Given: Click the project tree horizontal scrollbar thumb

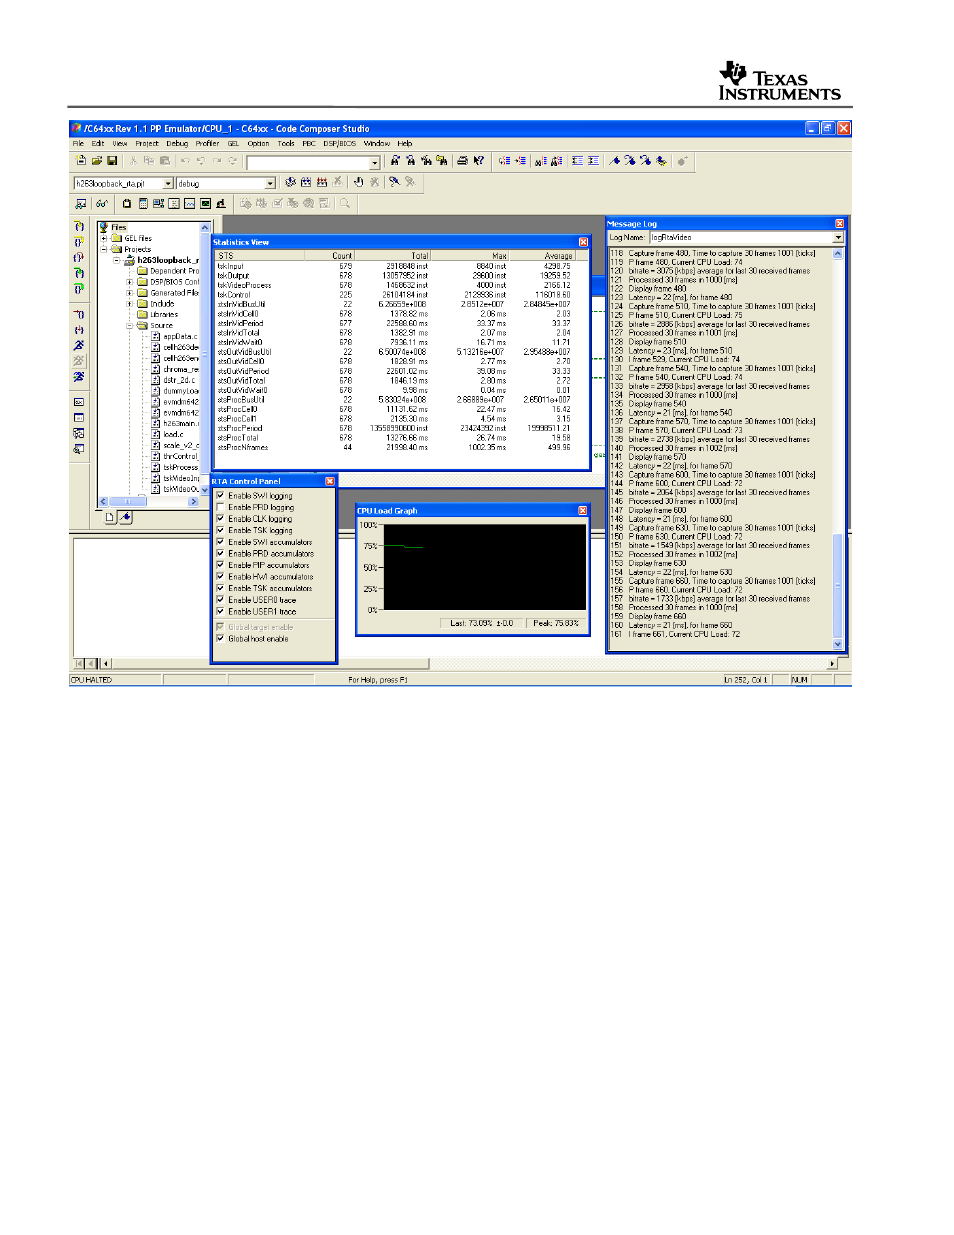Looking at the screenshot, I should (x=128, y=501).
